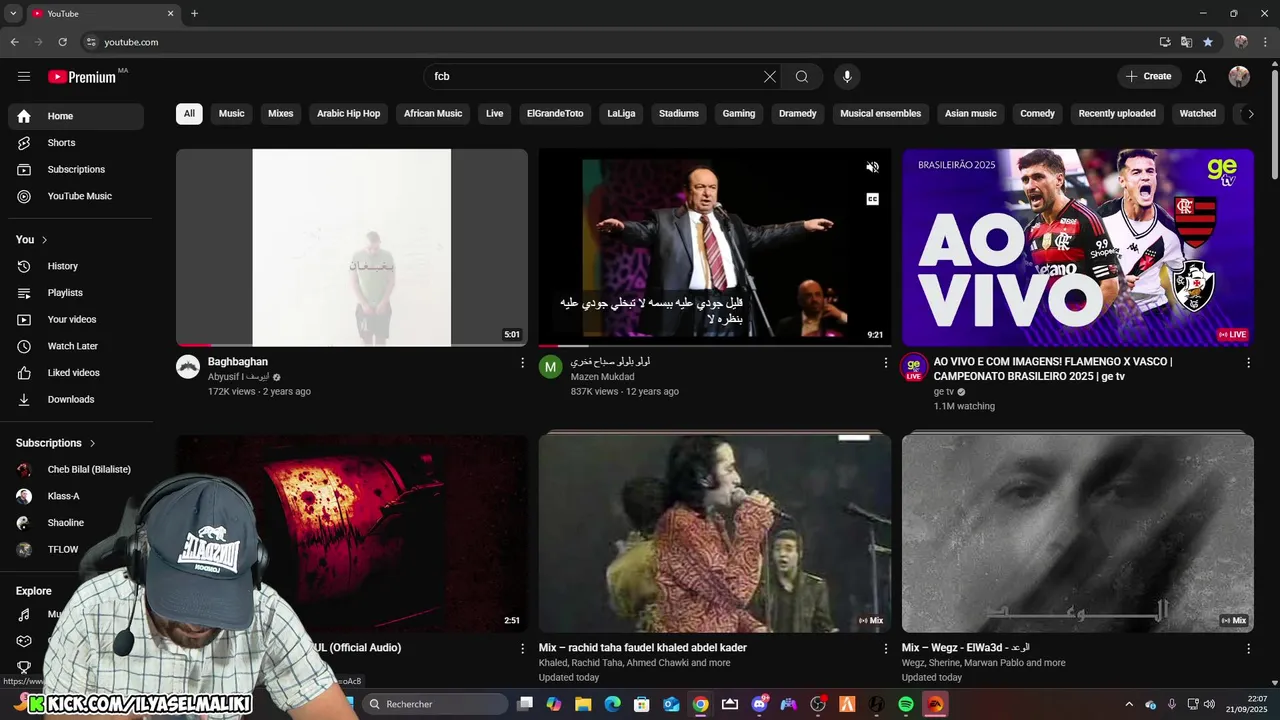1280x720 pixels.
Task: Open the Chrome tab search dropdown
Action: [x=13, y=13]
